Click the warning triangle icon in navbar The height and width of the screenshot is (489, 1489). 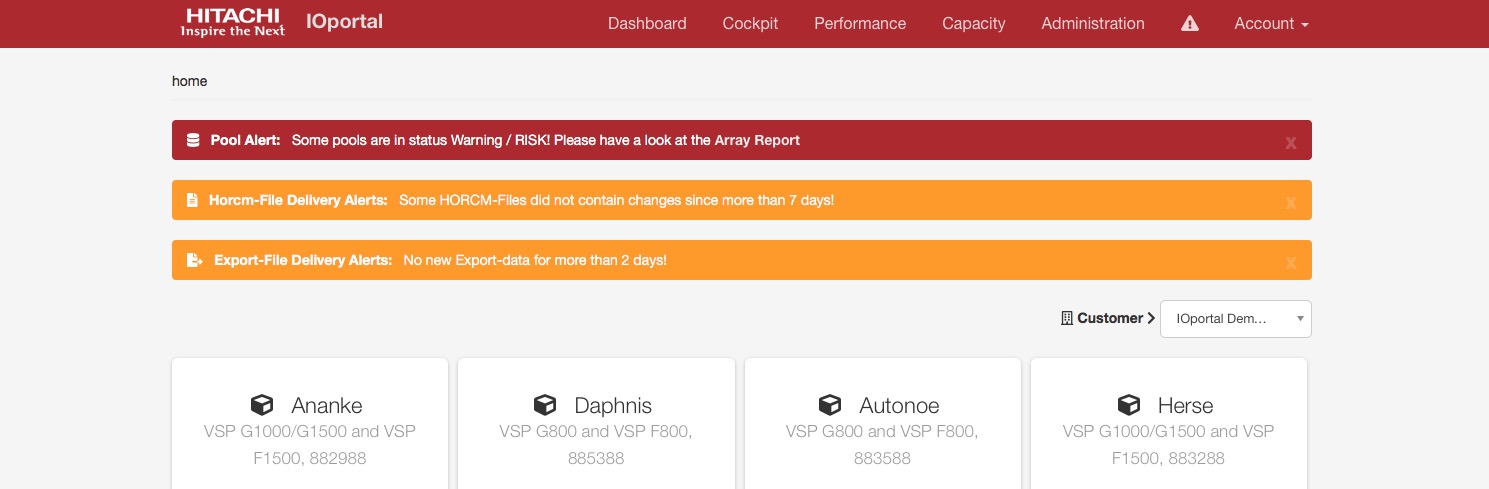(x=1189, y=24)
